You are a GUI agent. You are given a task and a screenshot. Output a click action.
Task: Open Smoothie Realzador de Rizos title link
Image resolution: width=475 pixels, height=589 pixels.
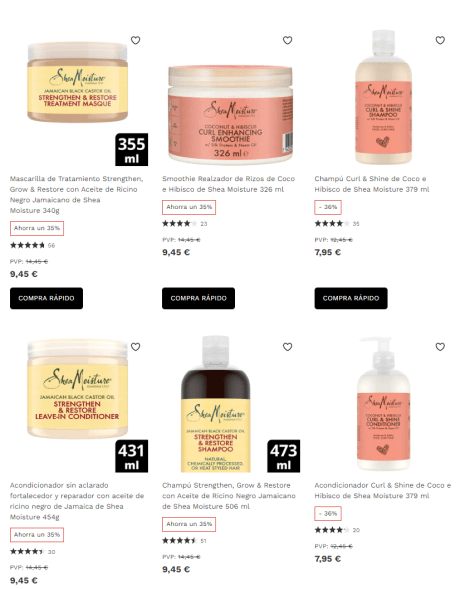pos(228,184)
